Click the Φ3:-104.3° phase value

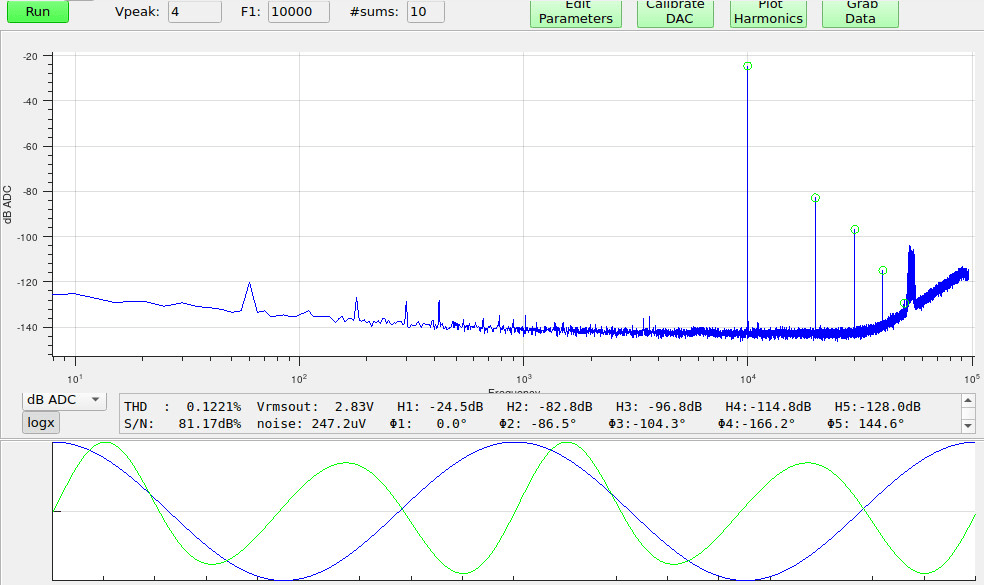point(647,424)
